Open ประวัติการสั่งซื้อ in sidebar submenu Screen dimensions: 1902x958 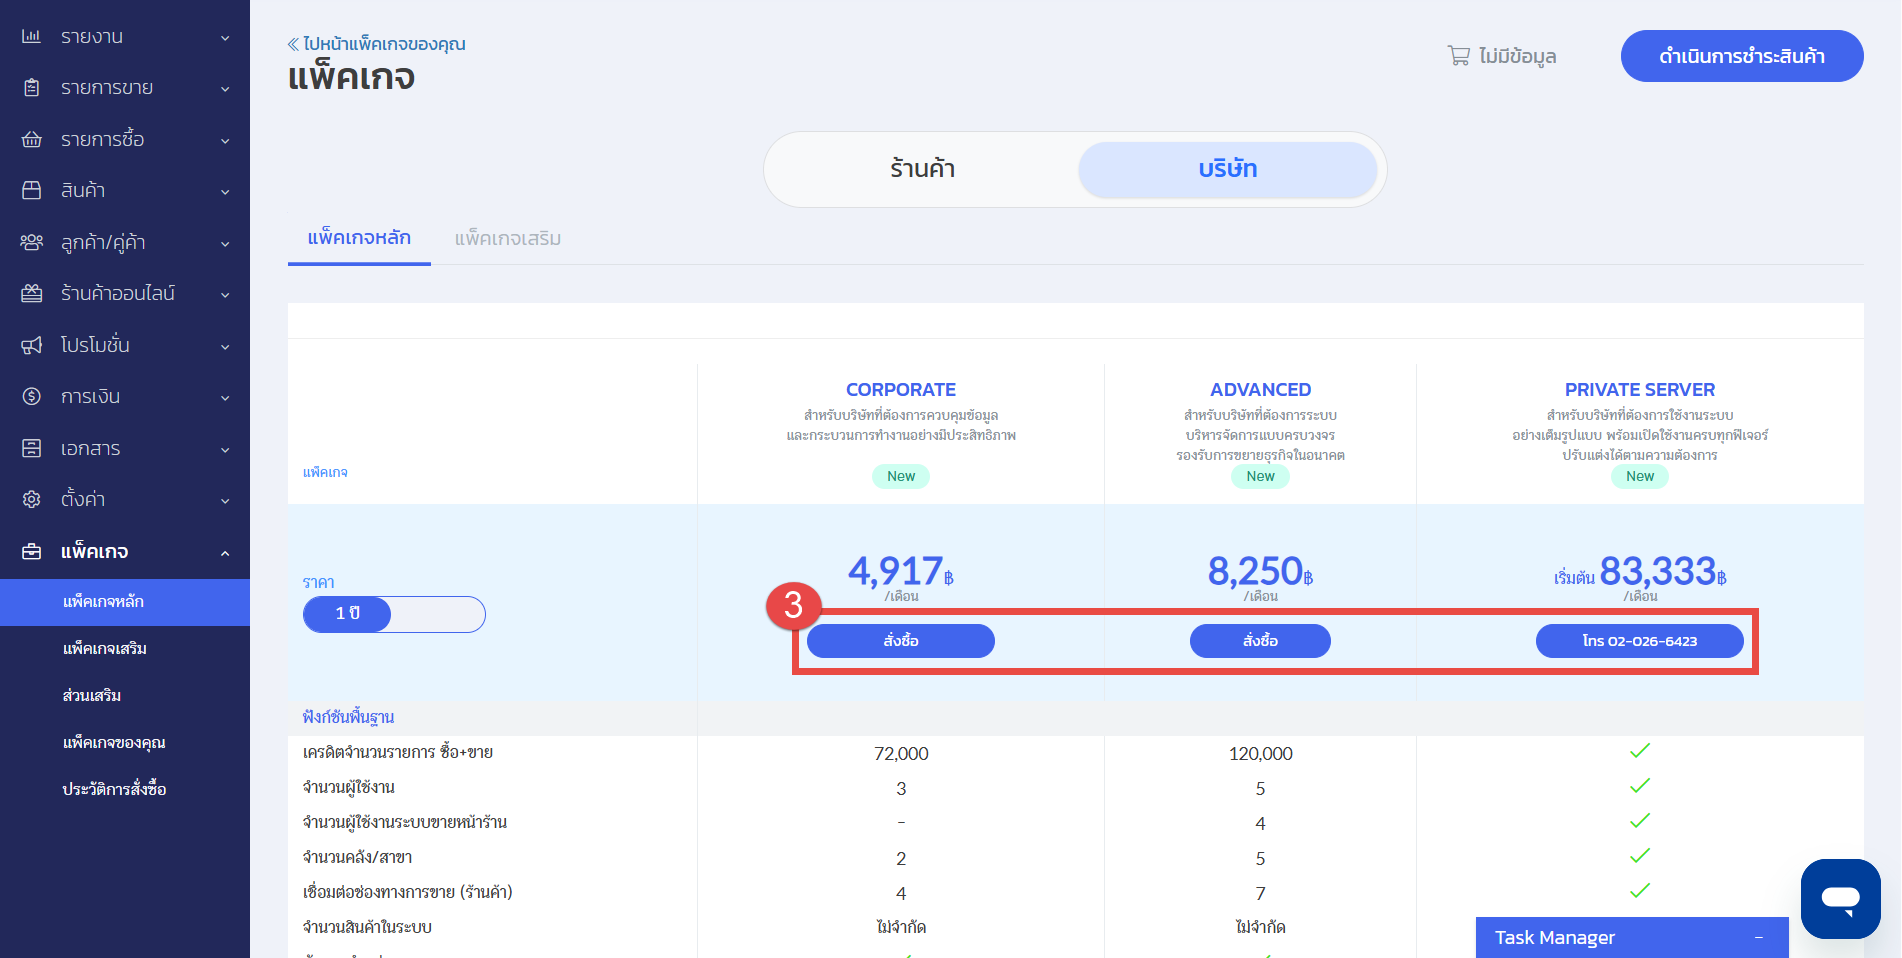point(114,789)
